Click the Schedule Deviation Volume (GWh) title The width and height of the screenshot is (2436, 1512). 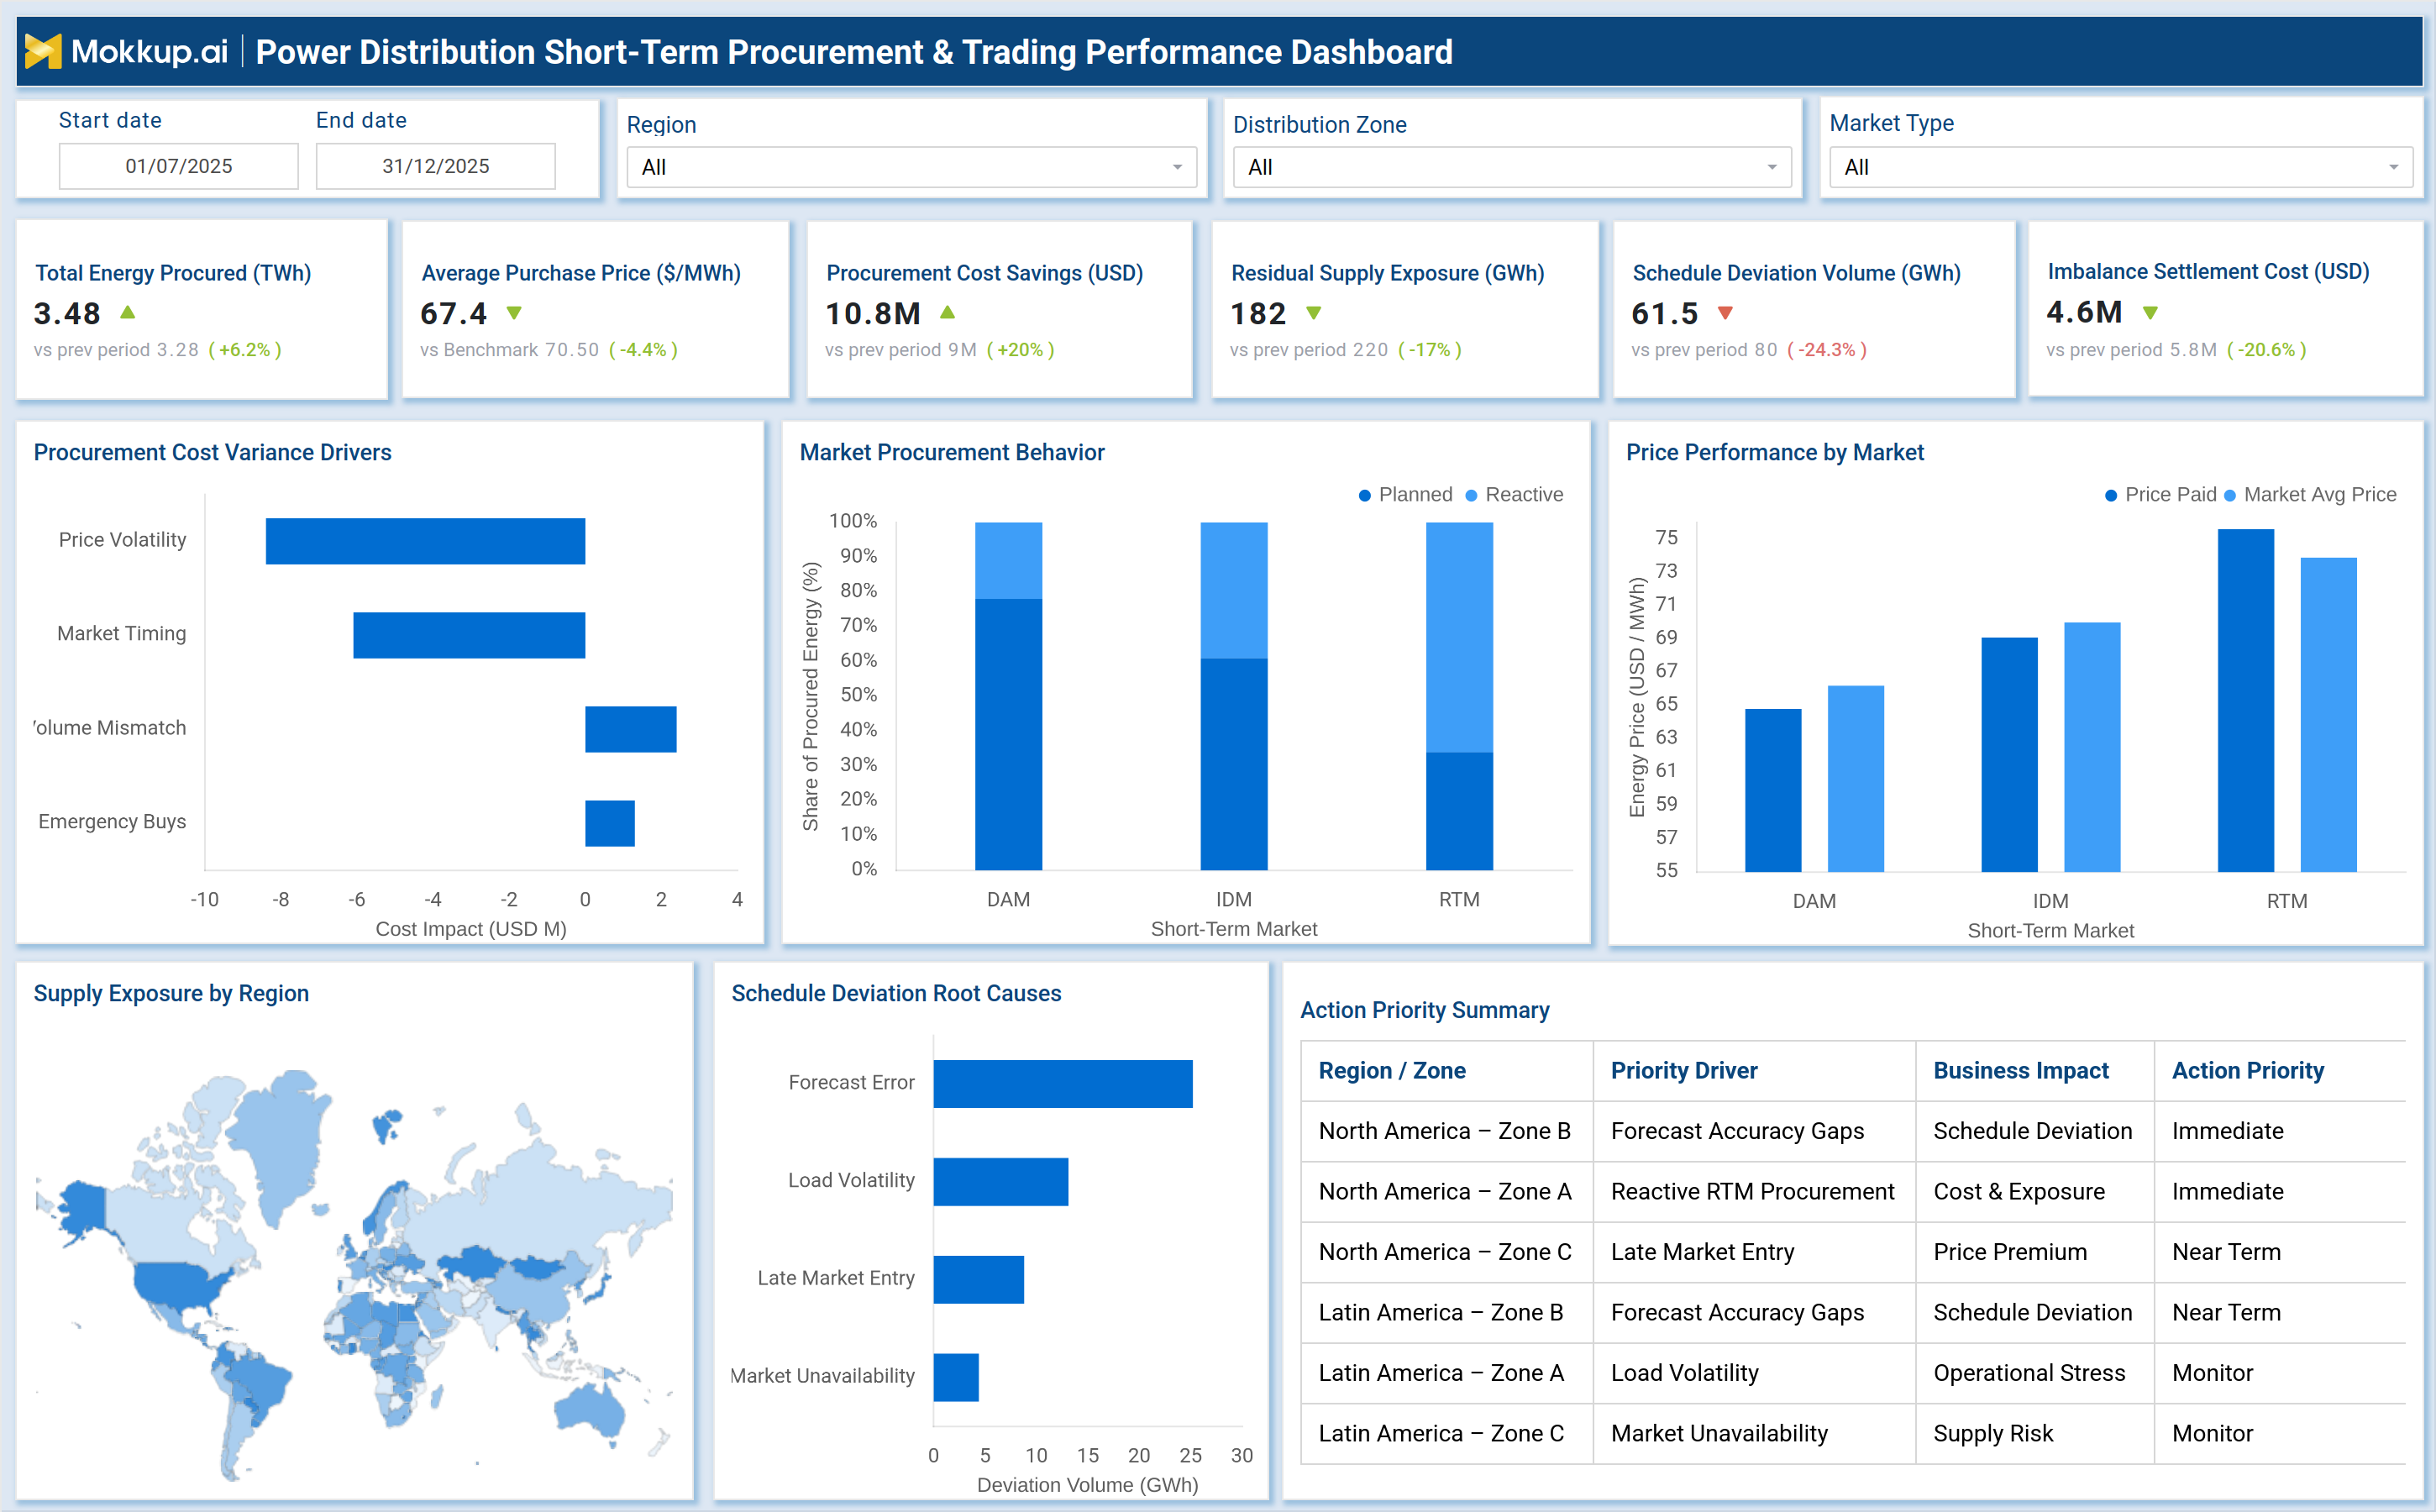click(1796, 273)
